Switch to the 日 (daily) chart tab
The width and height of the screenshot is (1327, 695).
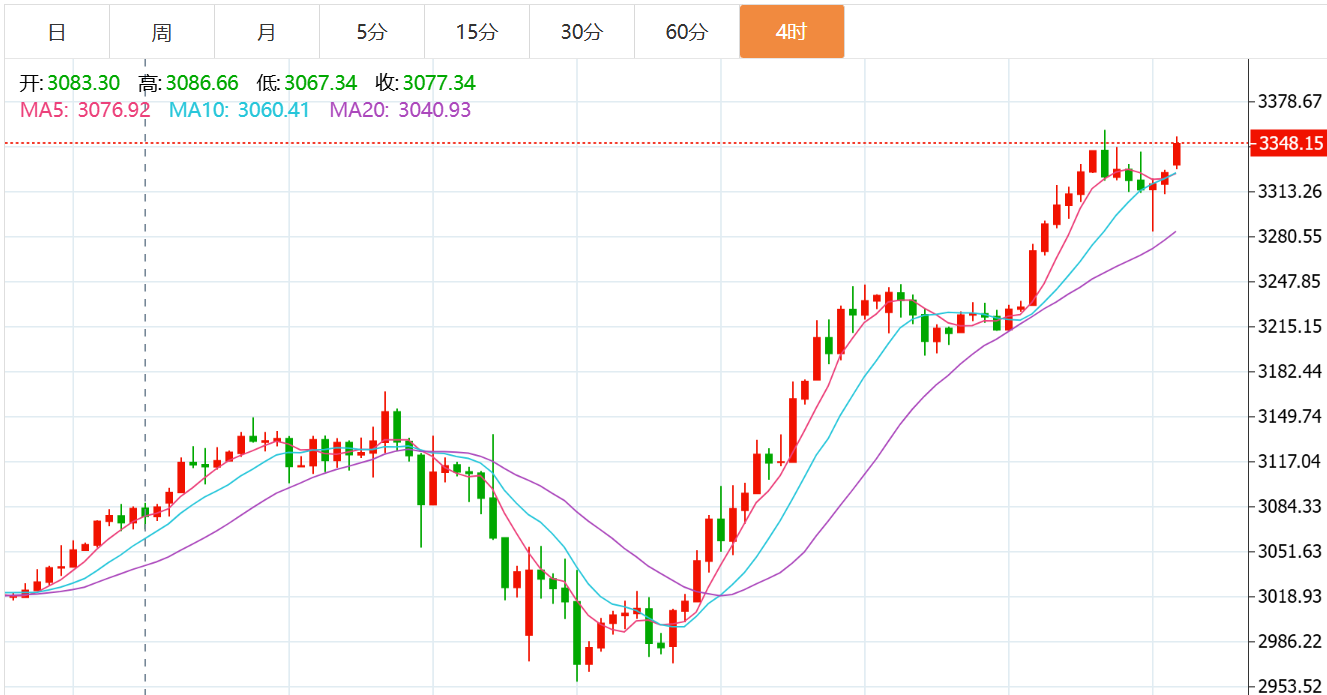click(x=57, y=32)
